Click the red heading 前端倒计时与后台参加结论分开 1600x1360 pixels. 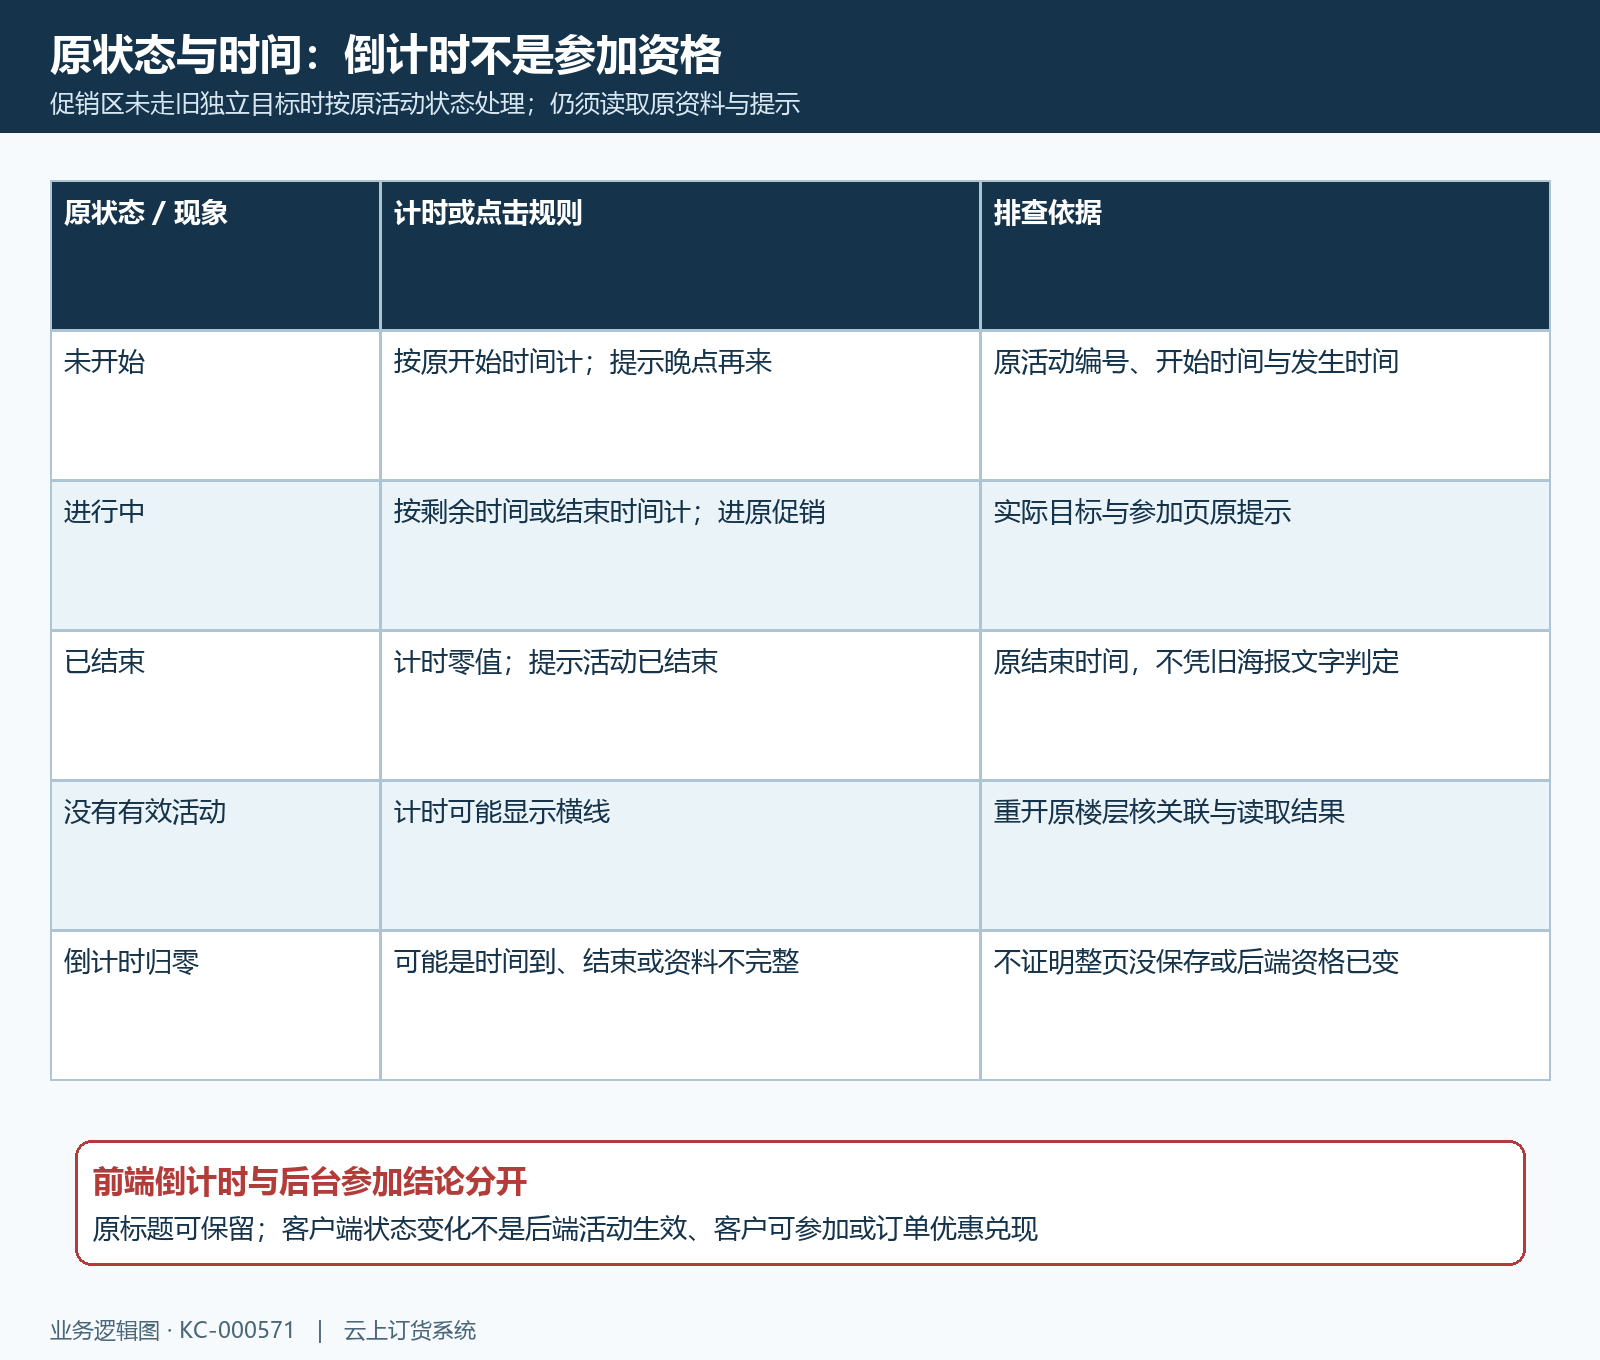pos(310,1182)
